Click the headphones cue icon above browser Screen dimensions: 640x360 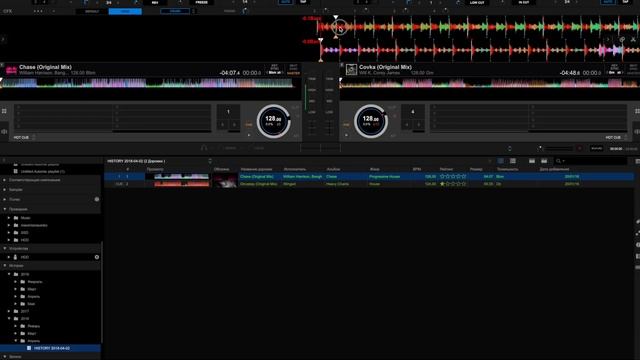204,148
